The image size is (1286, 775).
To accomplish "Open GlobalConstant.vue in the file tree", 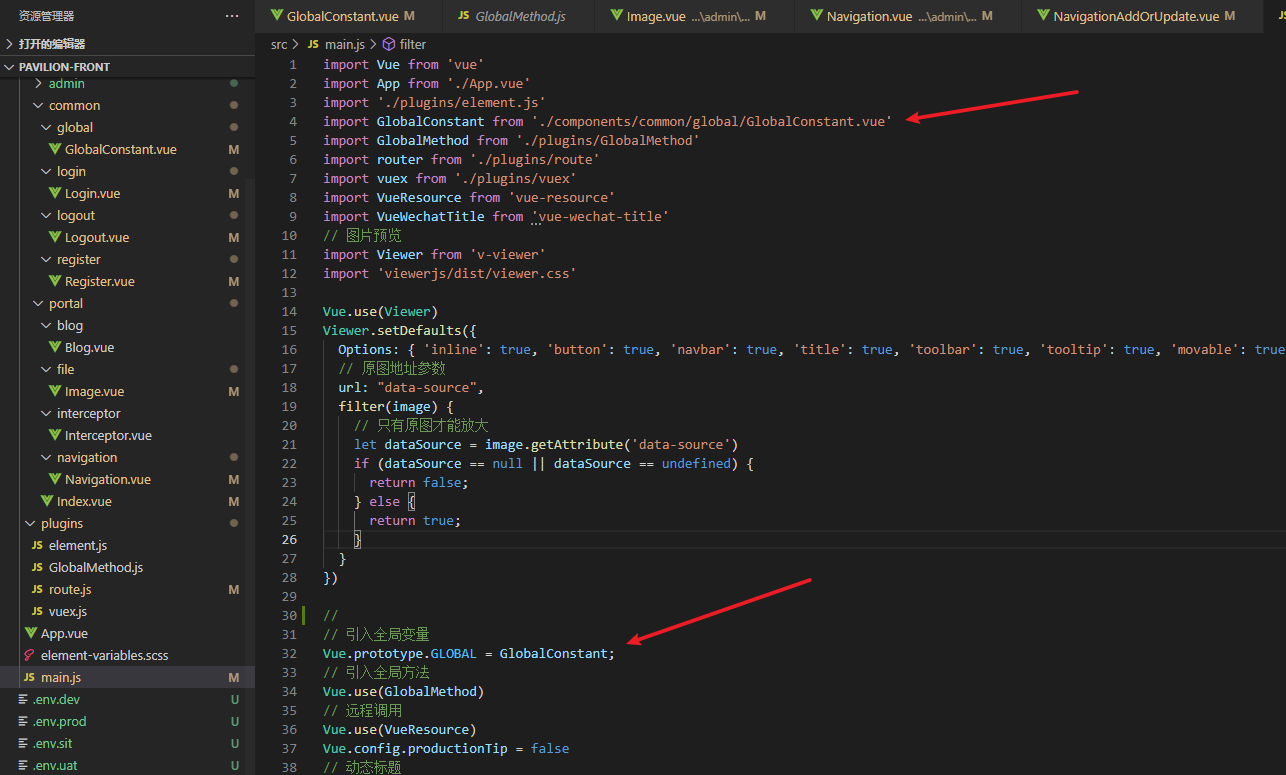I will click(x=121, y=149).
